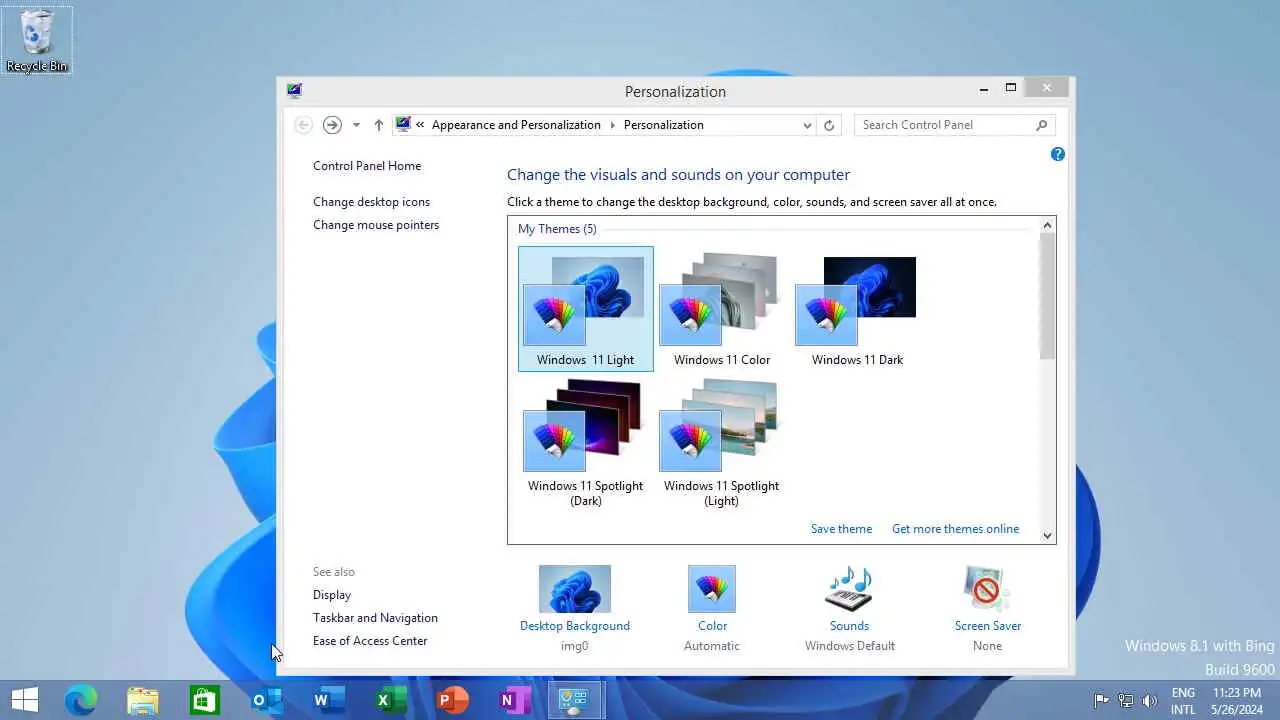Viewport: 1280px width, 720px height.
Task: Select the Windows 11 Light theme
Action: [x=586, y=309]
